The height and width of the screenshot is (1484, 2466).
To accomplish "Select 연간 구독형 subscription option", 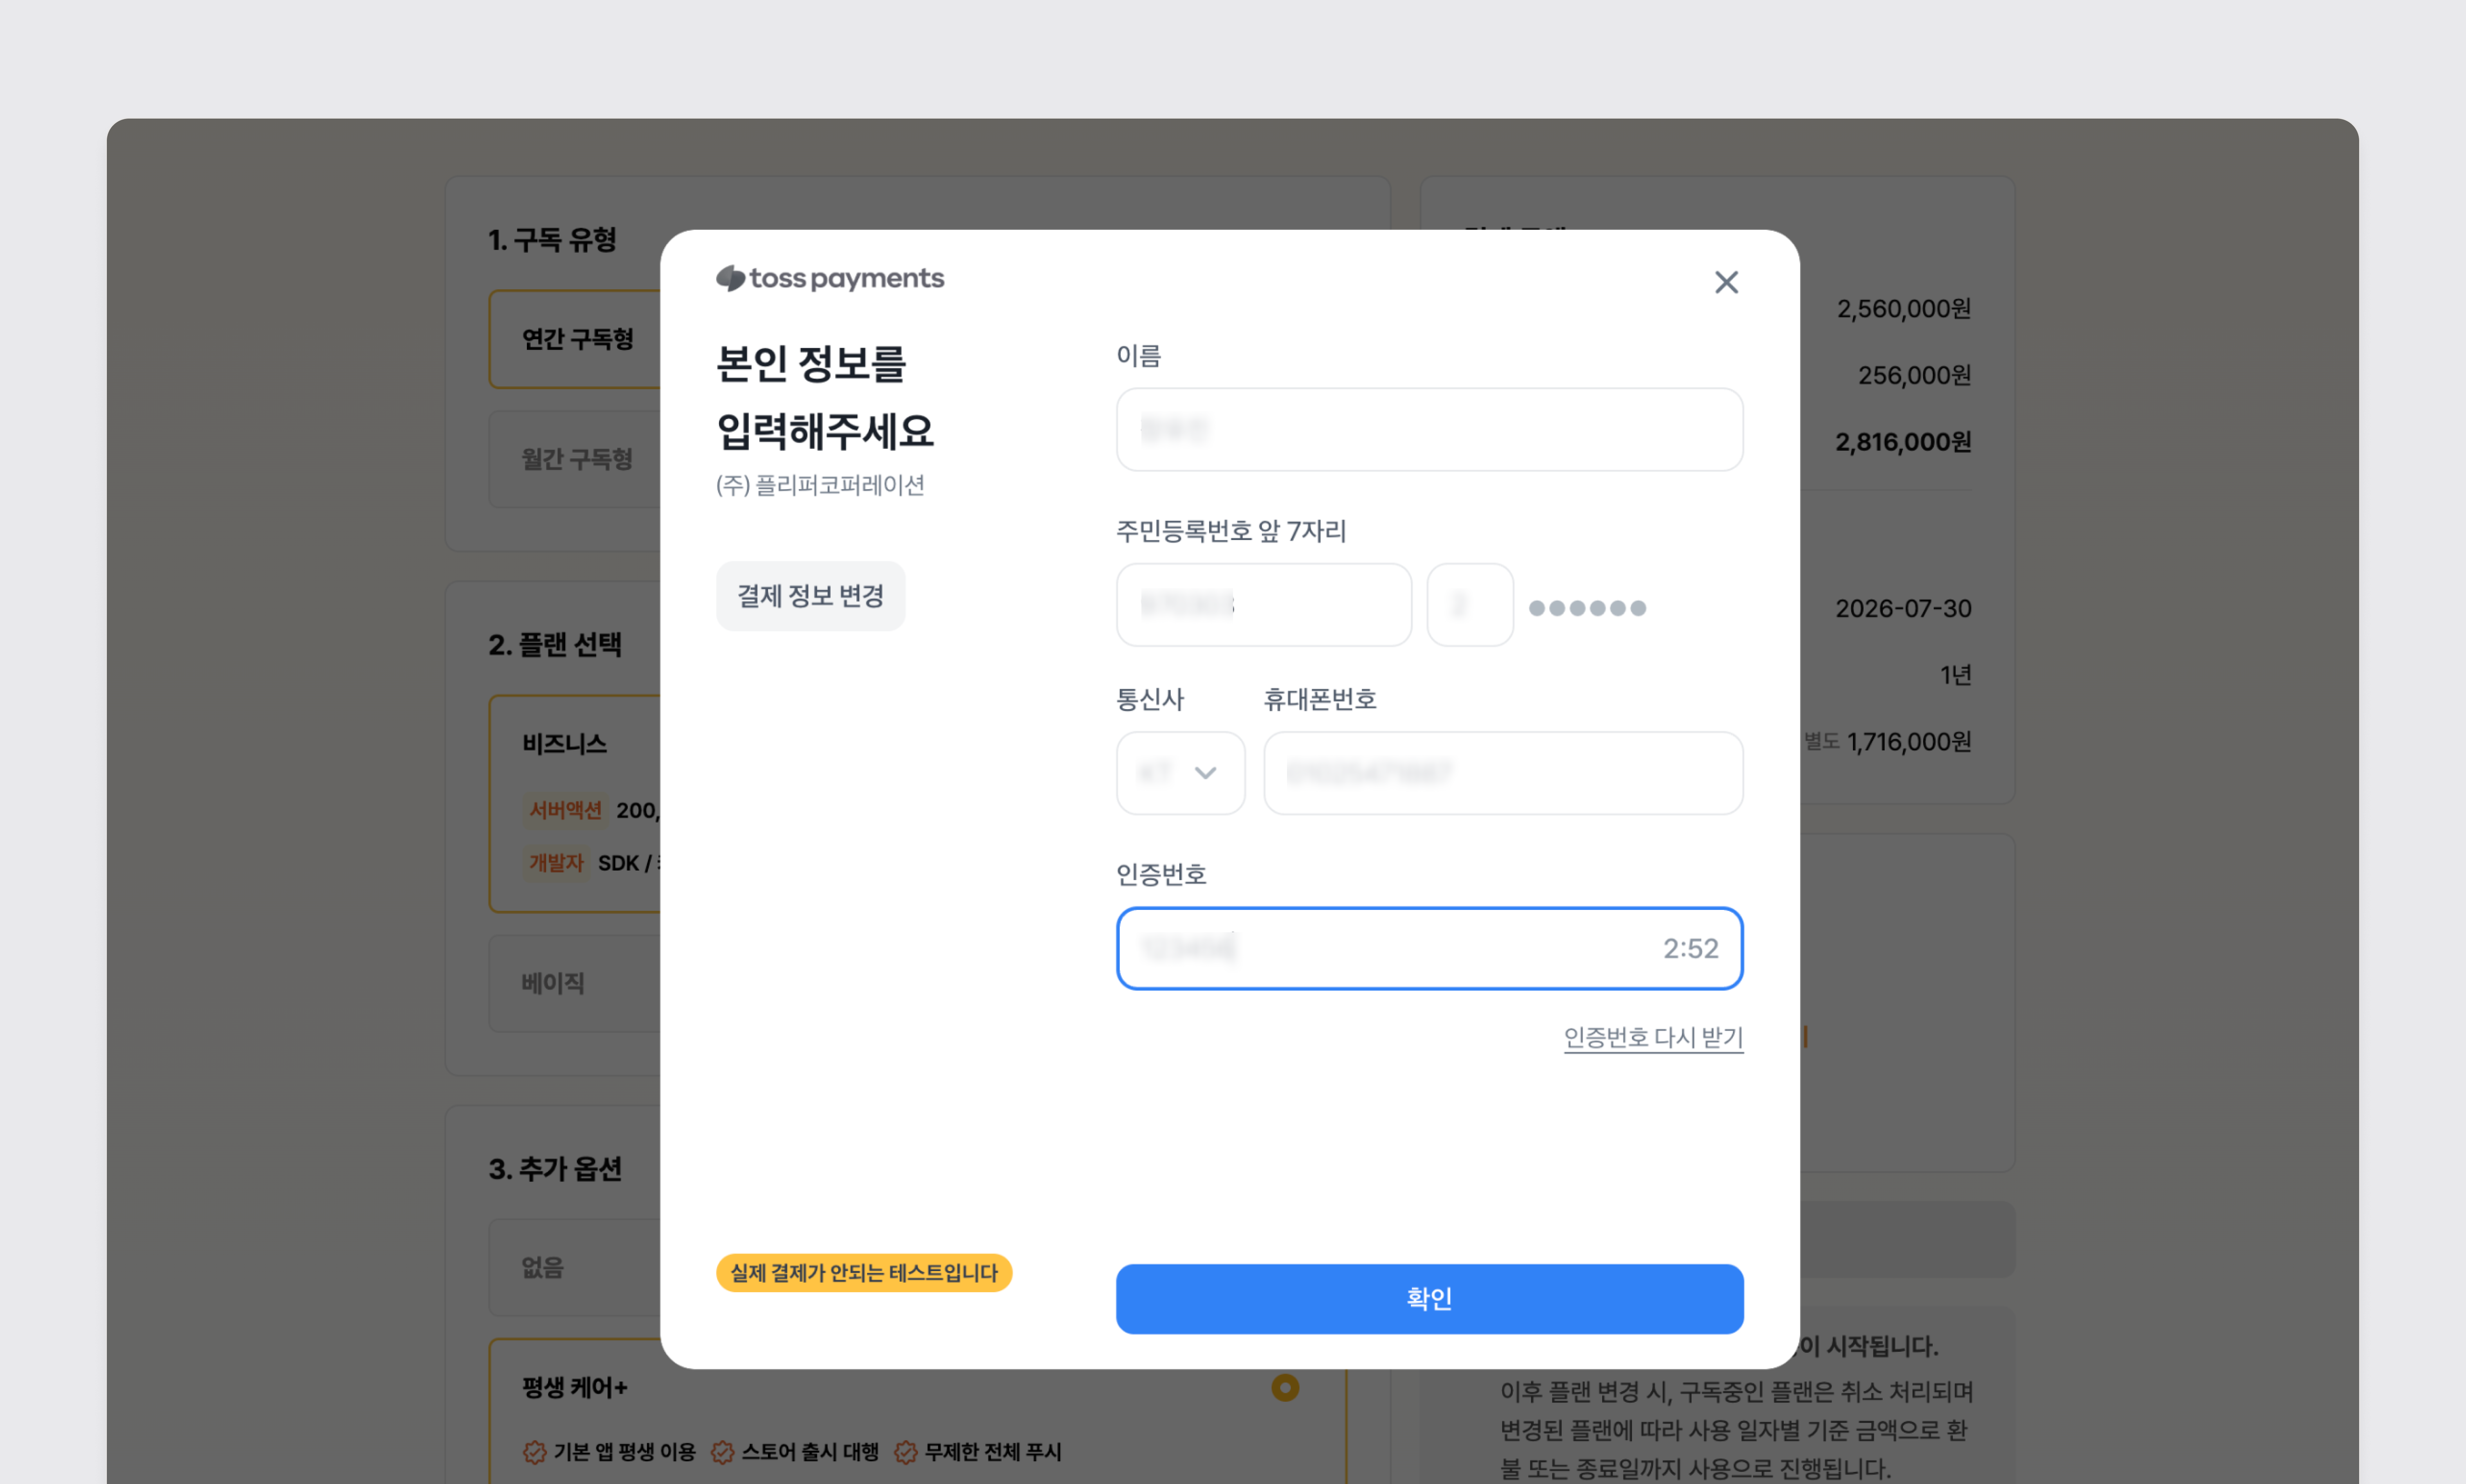I will coord(578,339).
